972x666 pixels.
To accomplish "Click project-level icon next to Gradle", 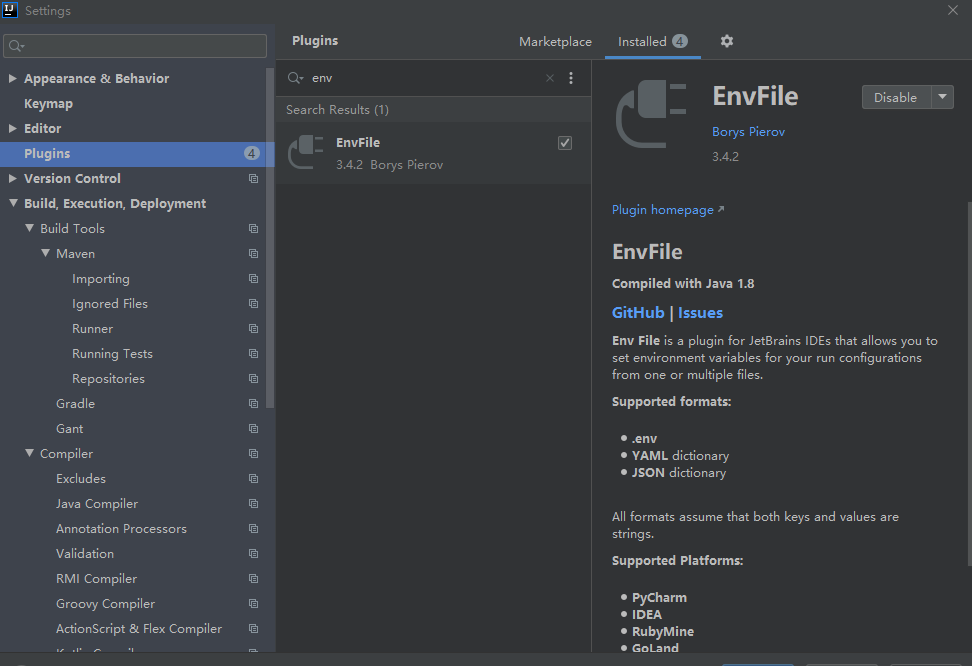I will click(x=254, y=404).
